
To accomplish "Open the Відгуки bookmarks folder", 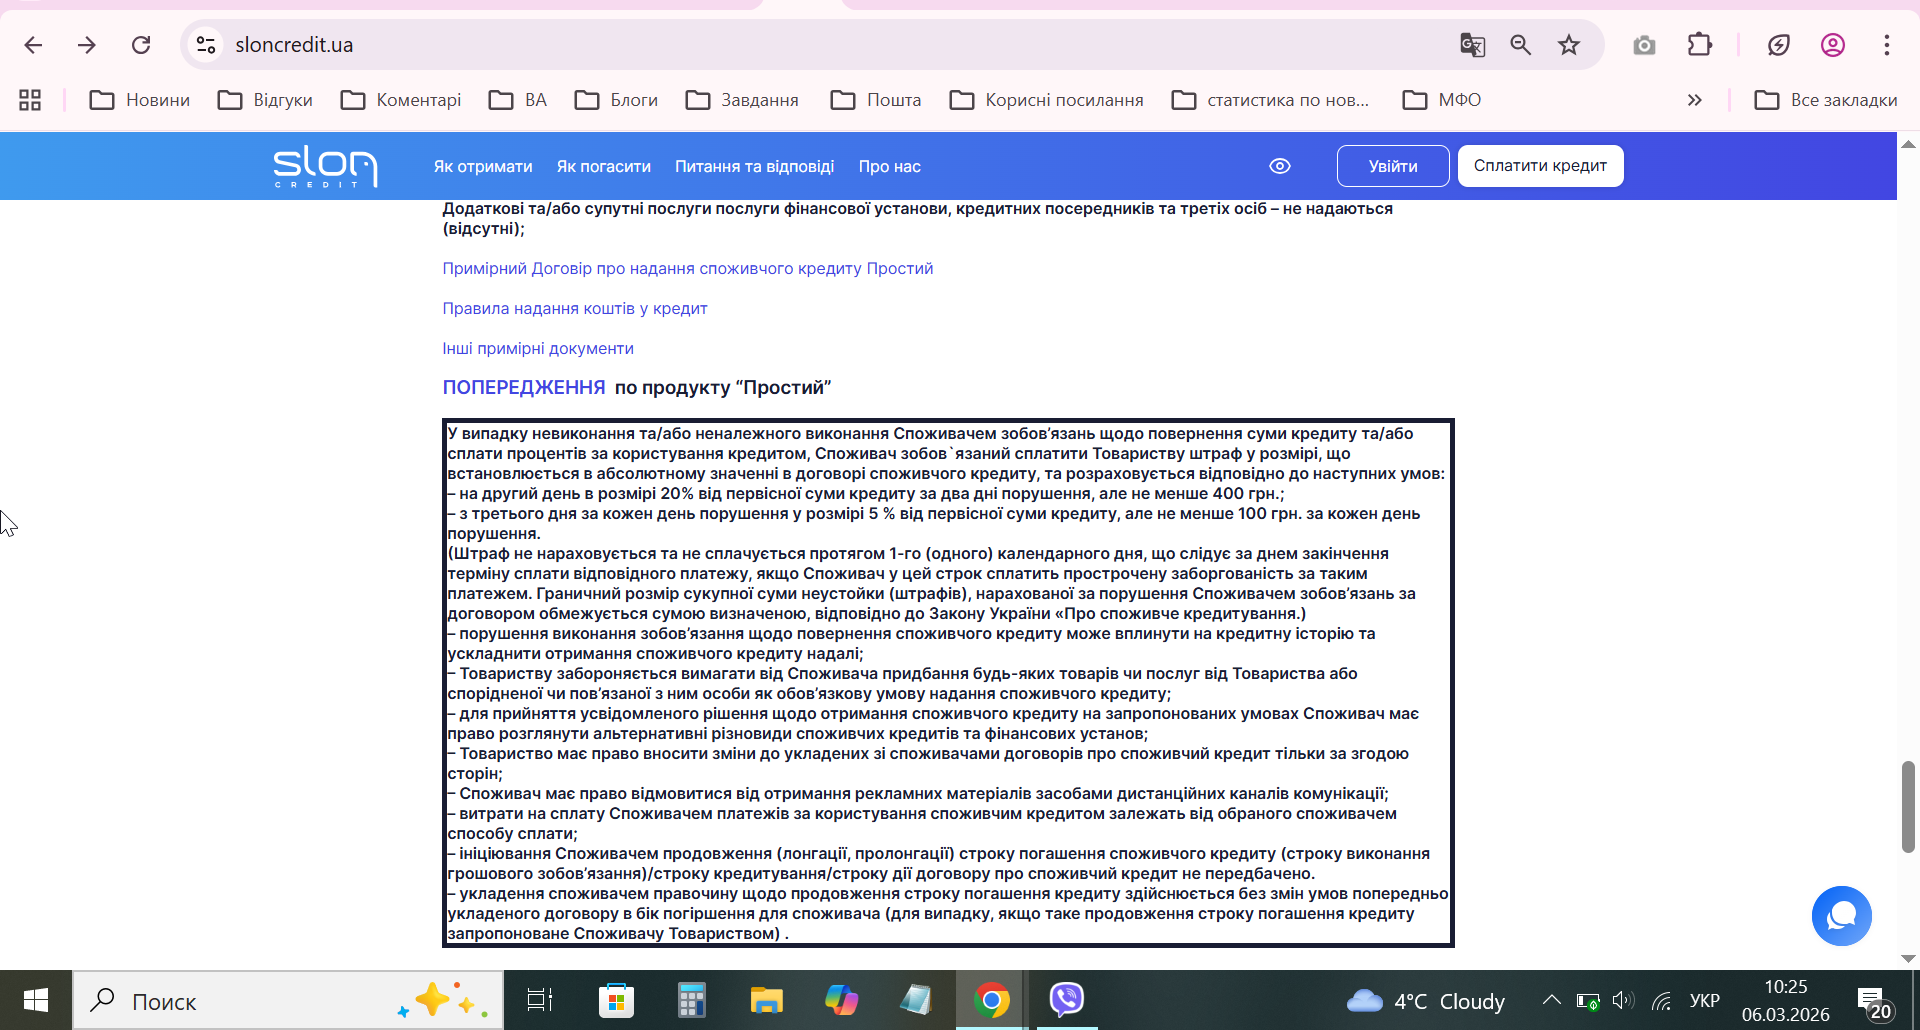I will (266, 100).
